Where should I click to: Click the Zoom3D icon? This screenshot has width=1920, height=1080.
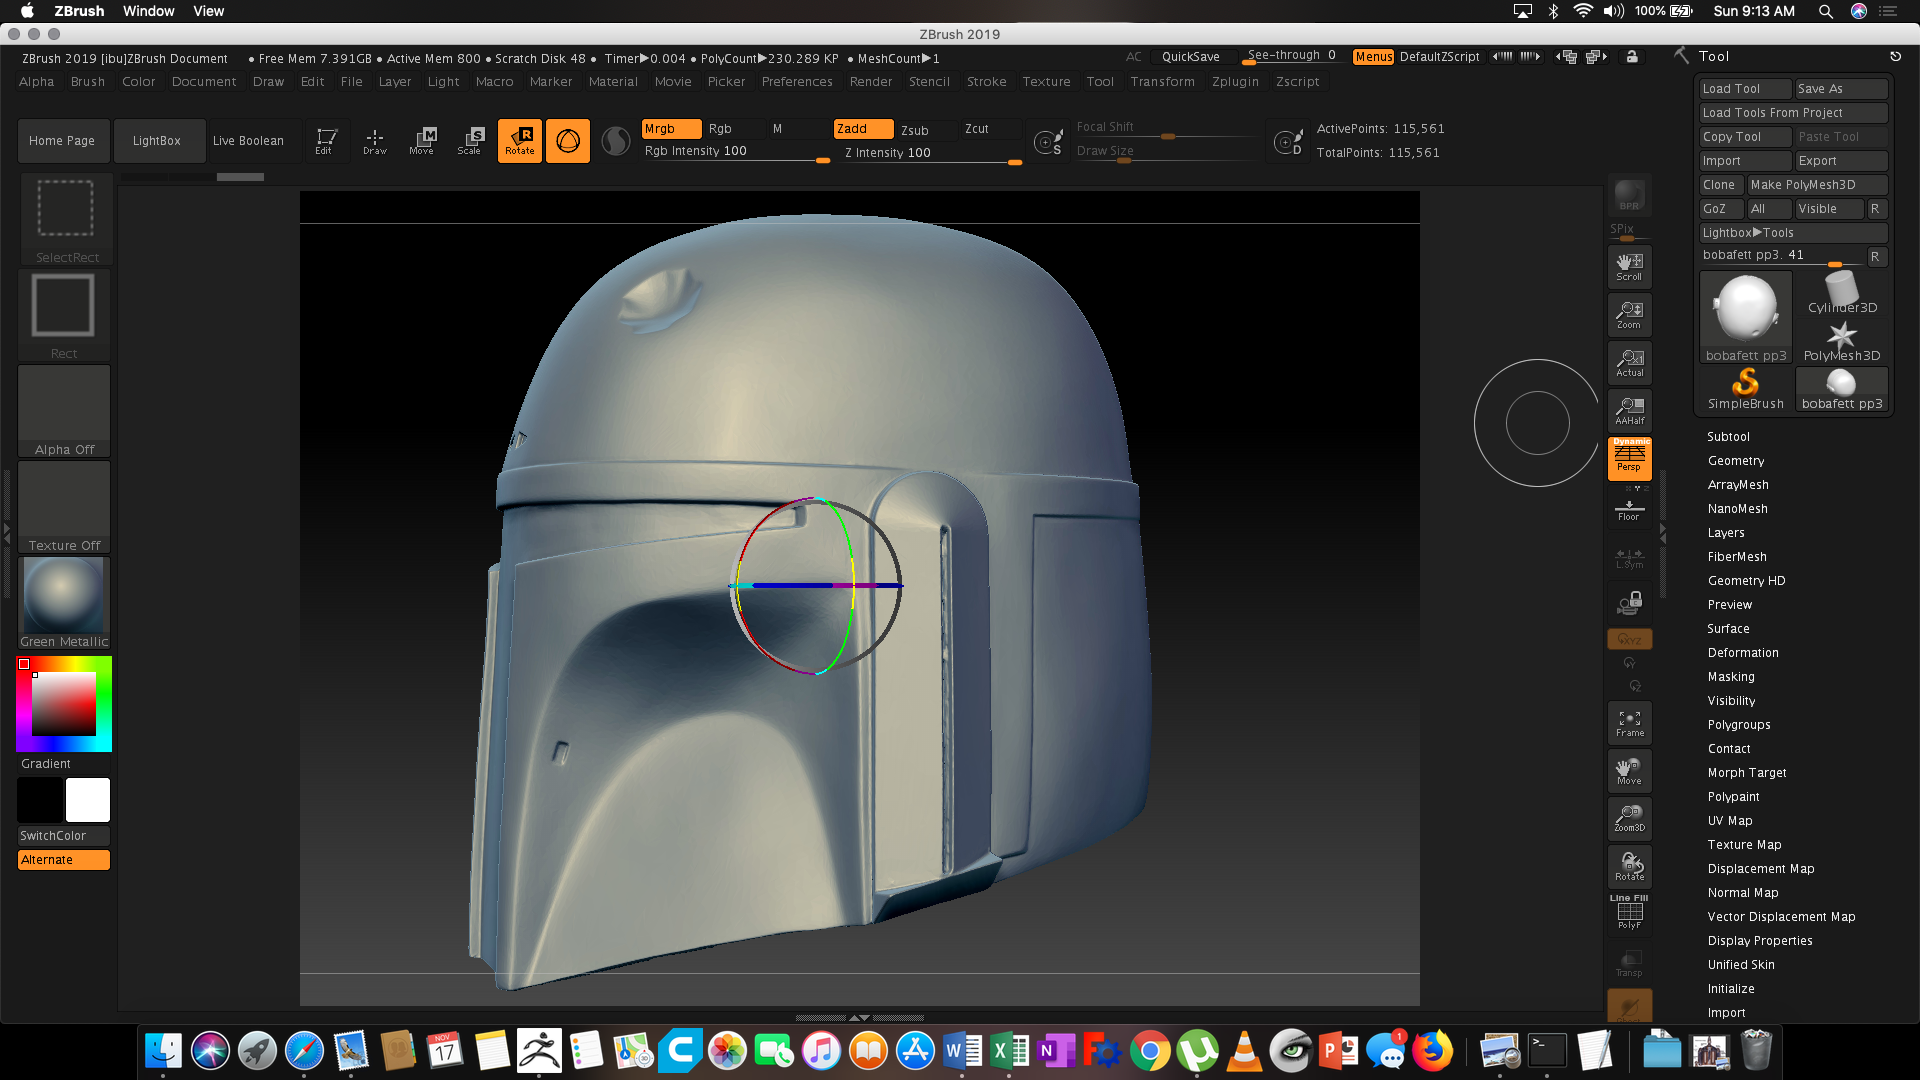1629,818
